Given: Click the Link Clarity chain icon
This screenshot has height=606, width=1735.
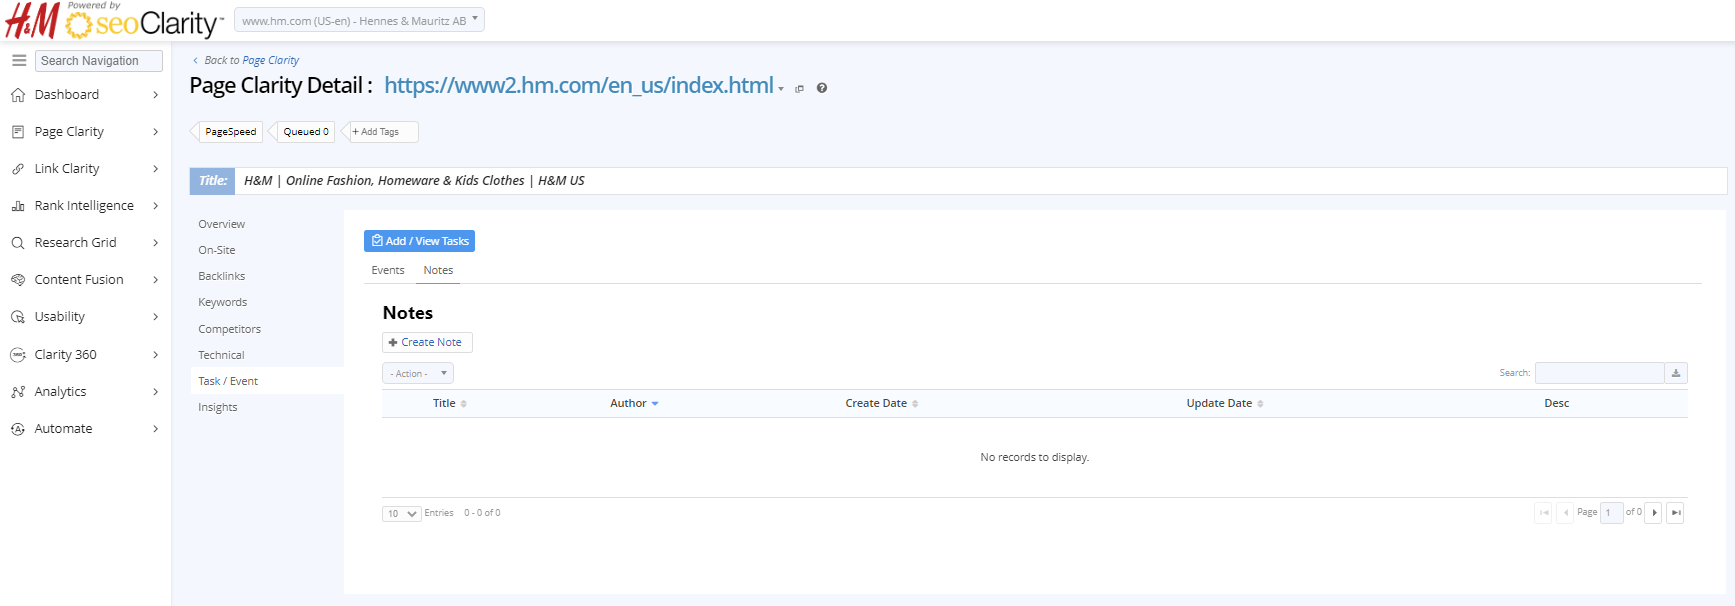Looking at the screenshot, I should tap(18, 169).
